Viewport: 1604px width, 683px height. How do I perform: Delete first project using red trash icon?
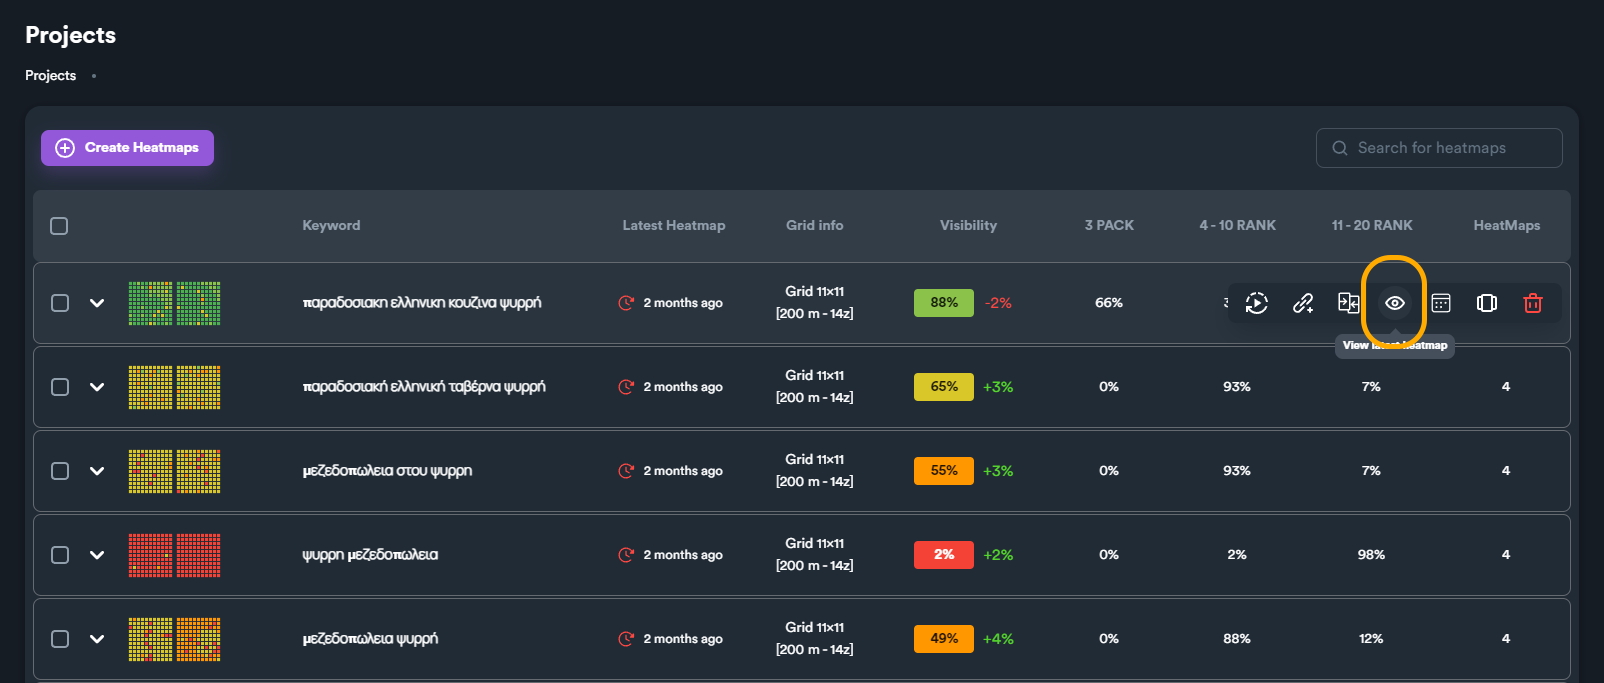[x=1533, y=303]
